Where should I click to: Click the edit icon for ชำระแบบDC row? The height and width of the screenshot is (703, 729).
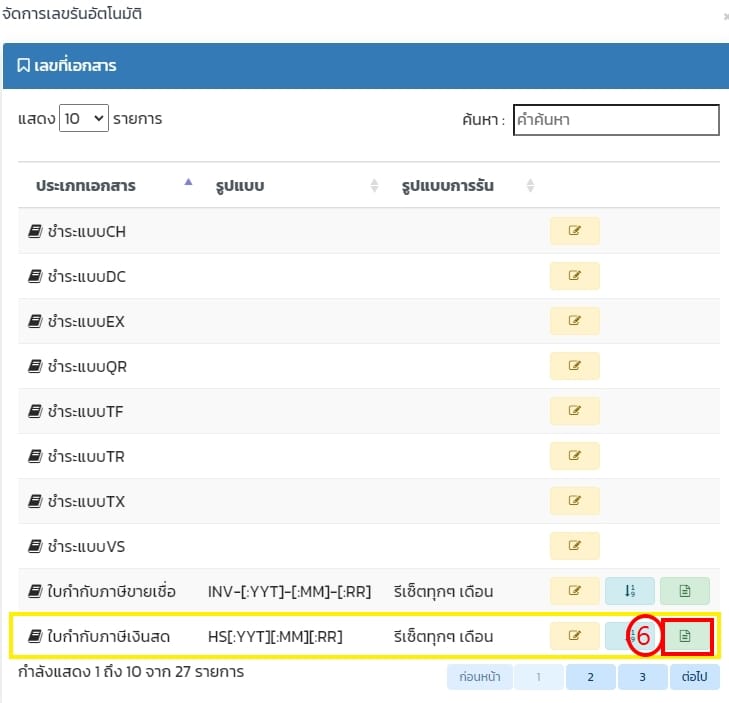pyautogui.click(x=574, y=277)
